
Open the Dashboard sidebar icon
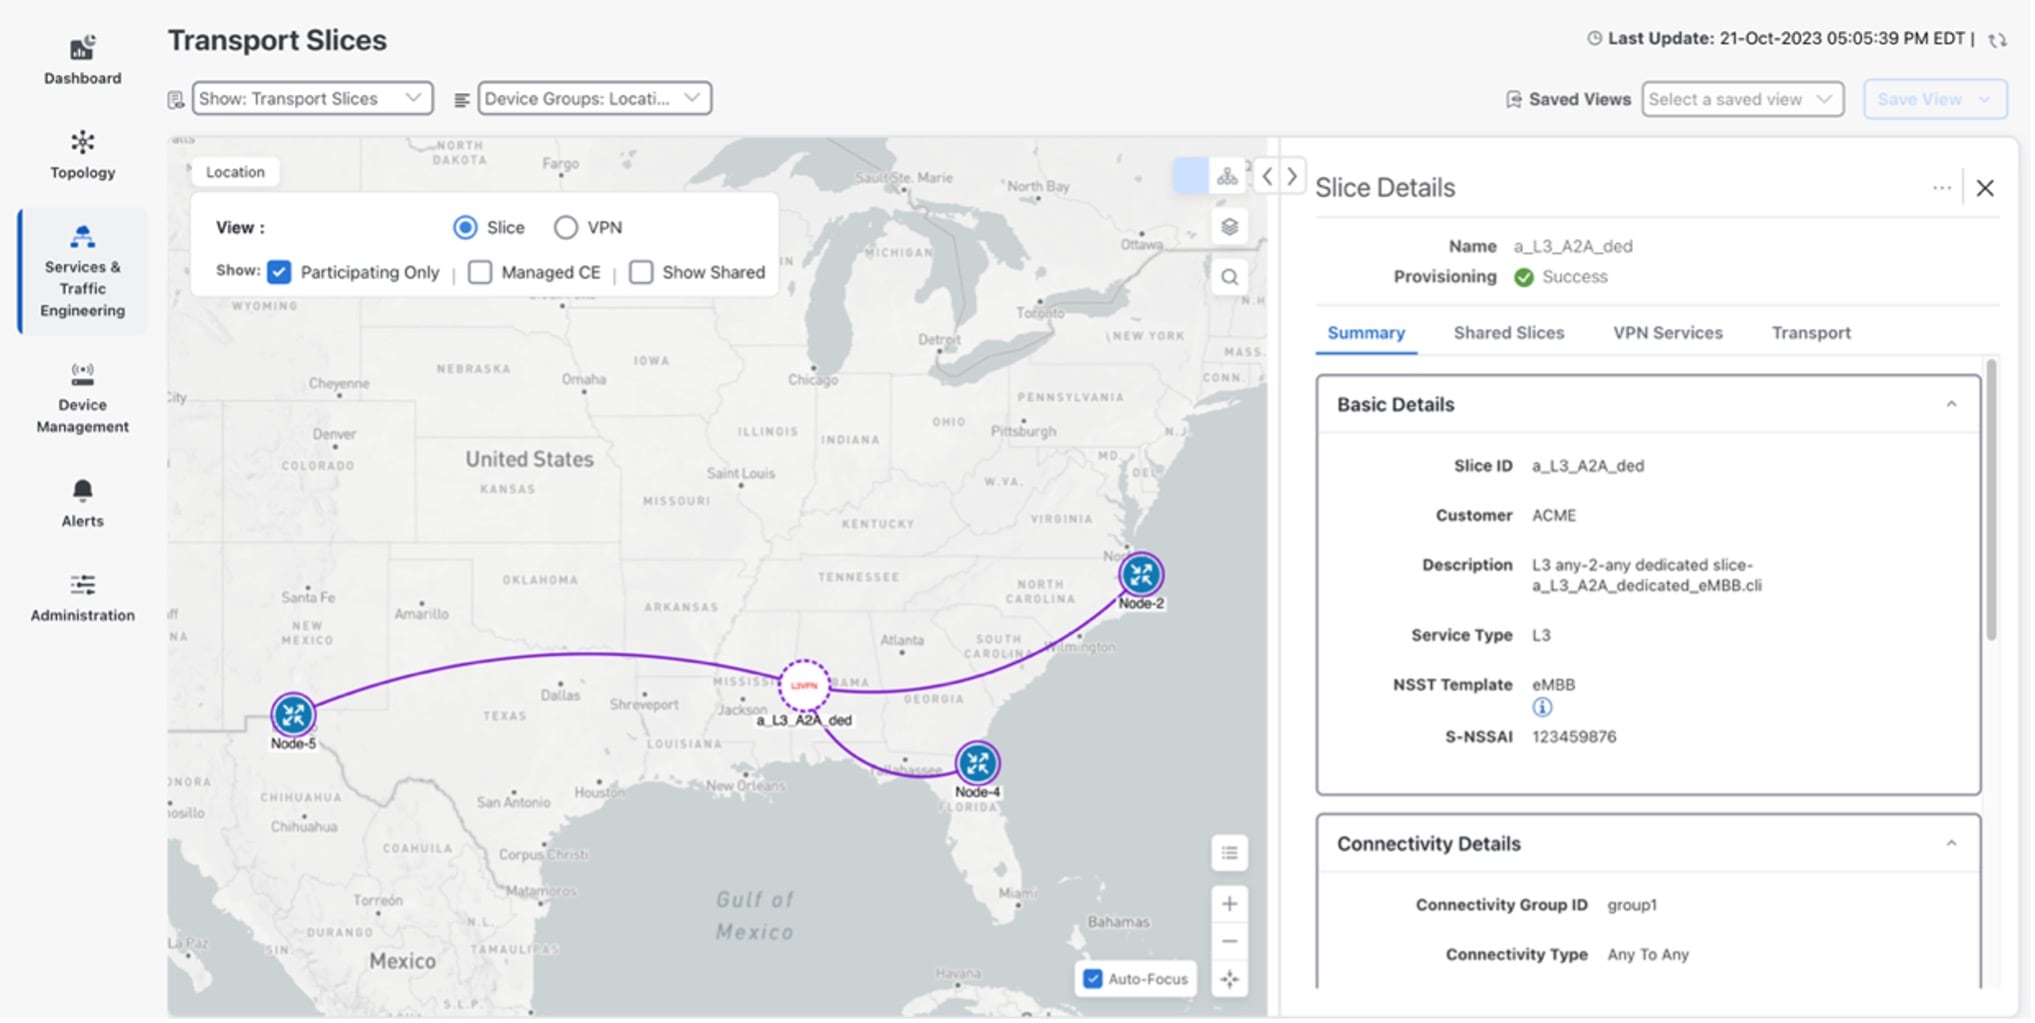pos(82,48)
